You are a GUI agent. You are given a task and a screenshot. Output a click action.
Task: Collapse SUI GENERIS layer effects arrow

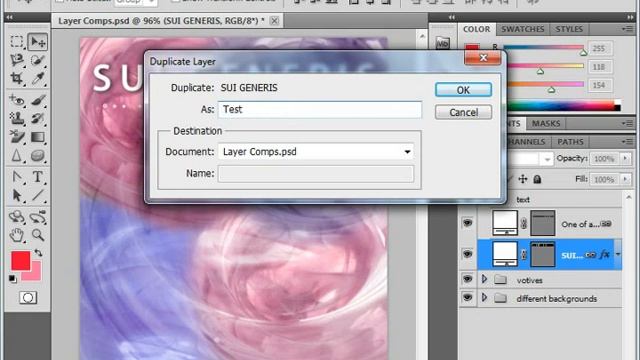(618, 254)
